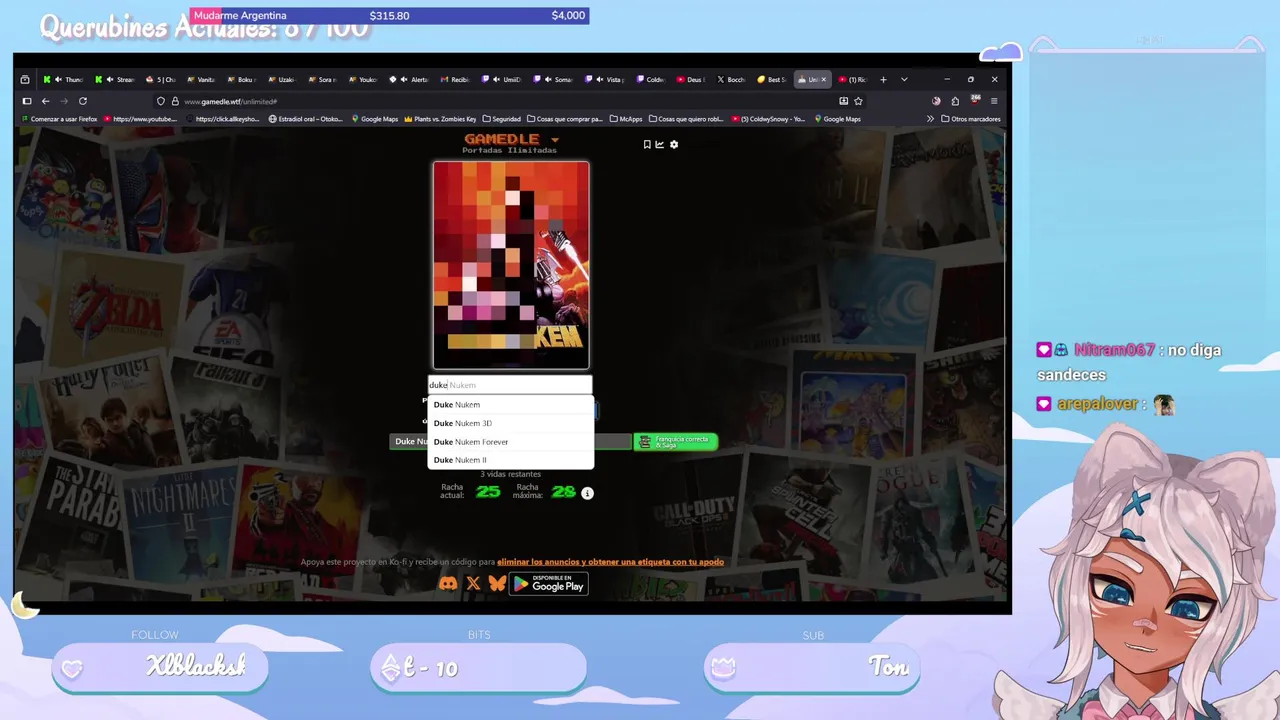1280x720 pixels.
Task: Open the "Seguridad" bookmarks folder
Action: pos(501,119)
